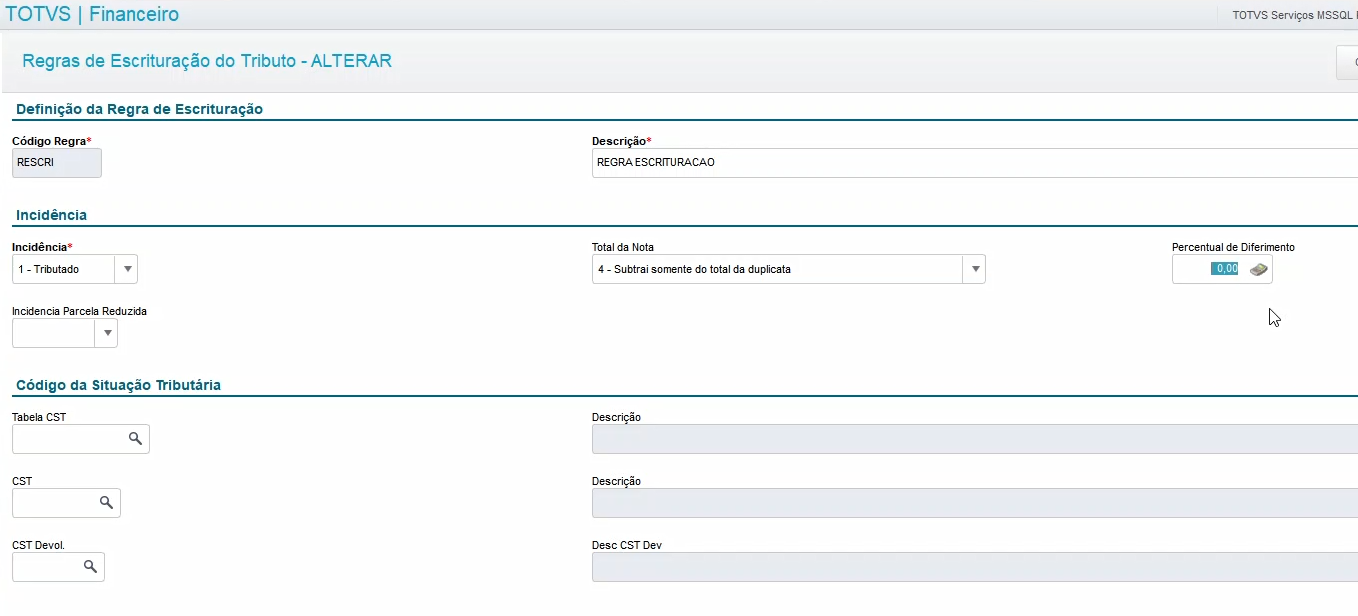Image resolution: width=1358 pixels, height=616 pixels.
Task: Click the 'Código Regra' label
Action: click(49, 141)
